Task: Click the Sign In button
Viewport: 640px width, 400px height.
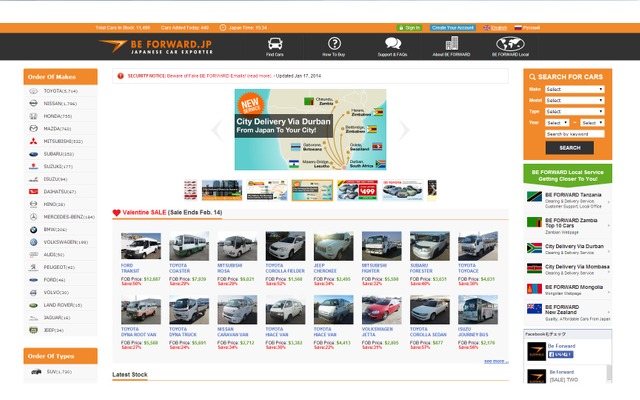Action: (x=409, y=28)
